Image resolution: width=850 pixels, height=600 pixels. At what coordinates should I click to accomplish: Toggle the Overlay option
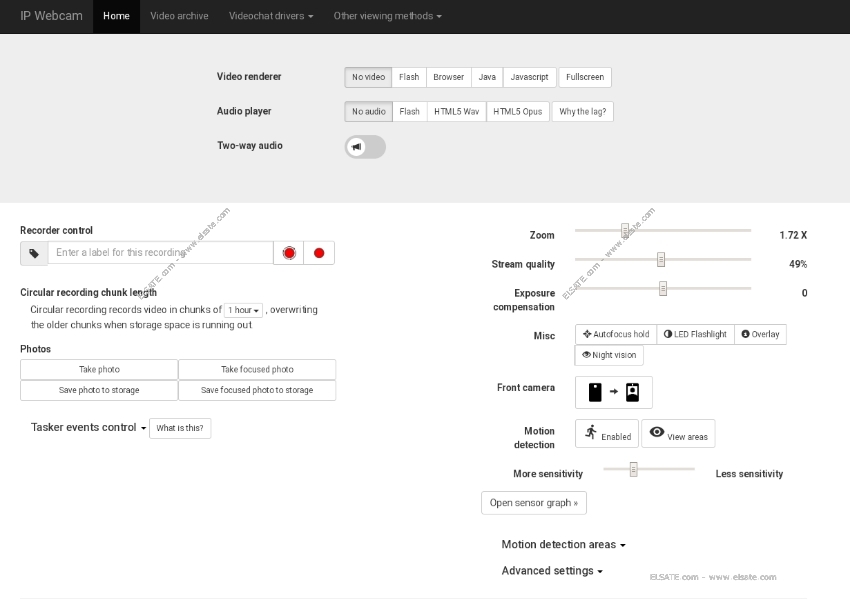click(x=761, y=334)
